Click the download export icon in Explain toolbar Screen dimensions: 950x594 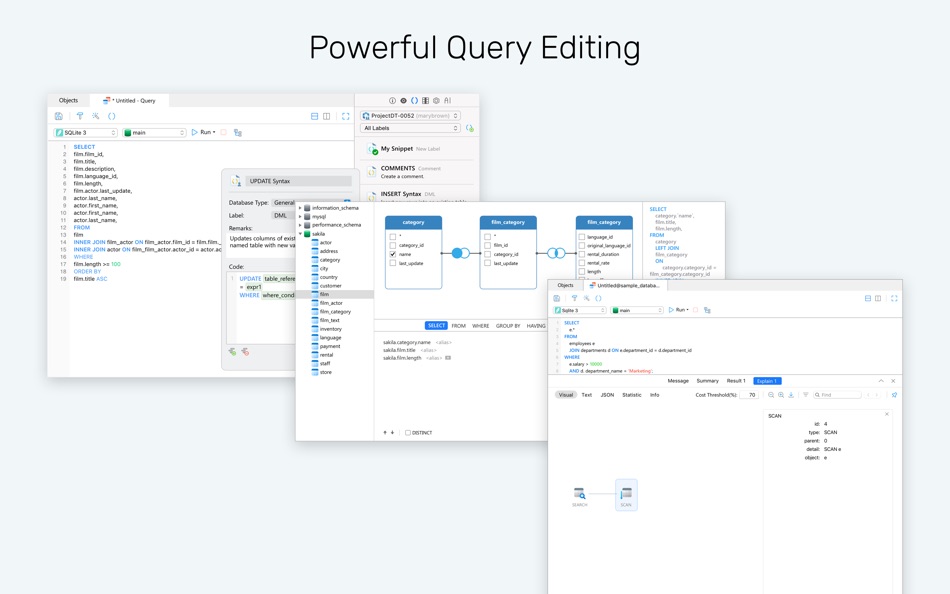[x=791, y=395]
